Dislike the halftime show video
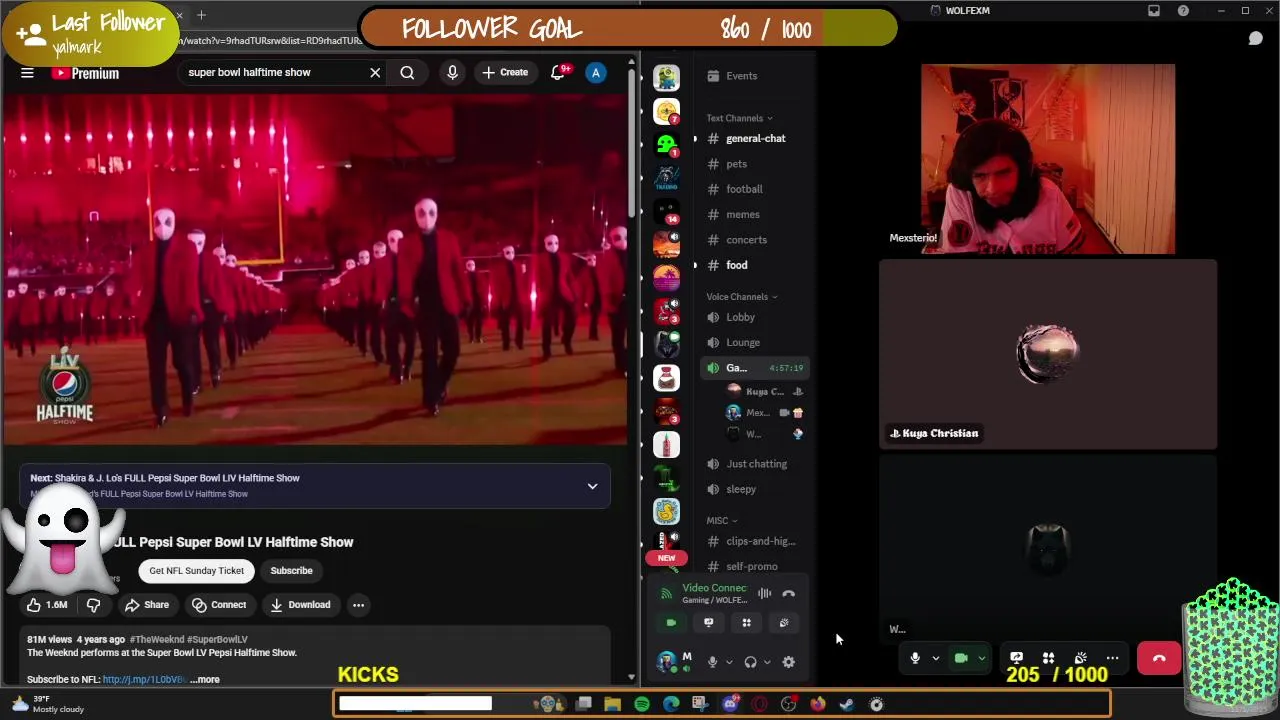The width and height of the screenshot is (1280, 720). [93, 604]
